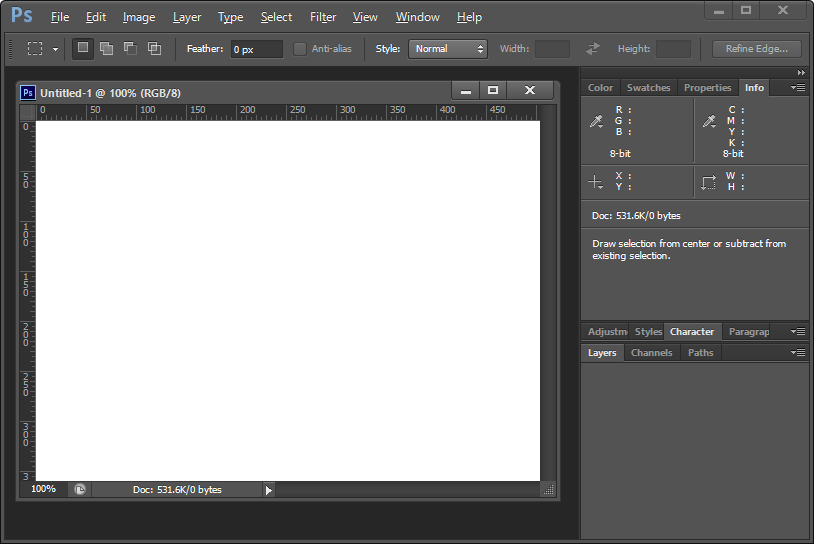This screenshot has width=814, height=544.
Task: Click the 100% zoom level field
Action: point(44,489)
